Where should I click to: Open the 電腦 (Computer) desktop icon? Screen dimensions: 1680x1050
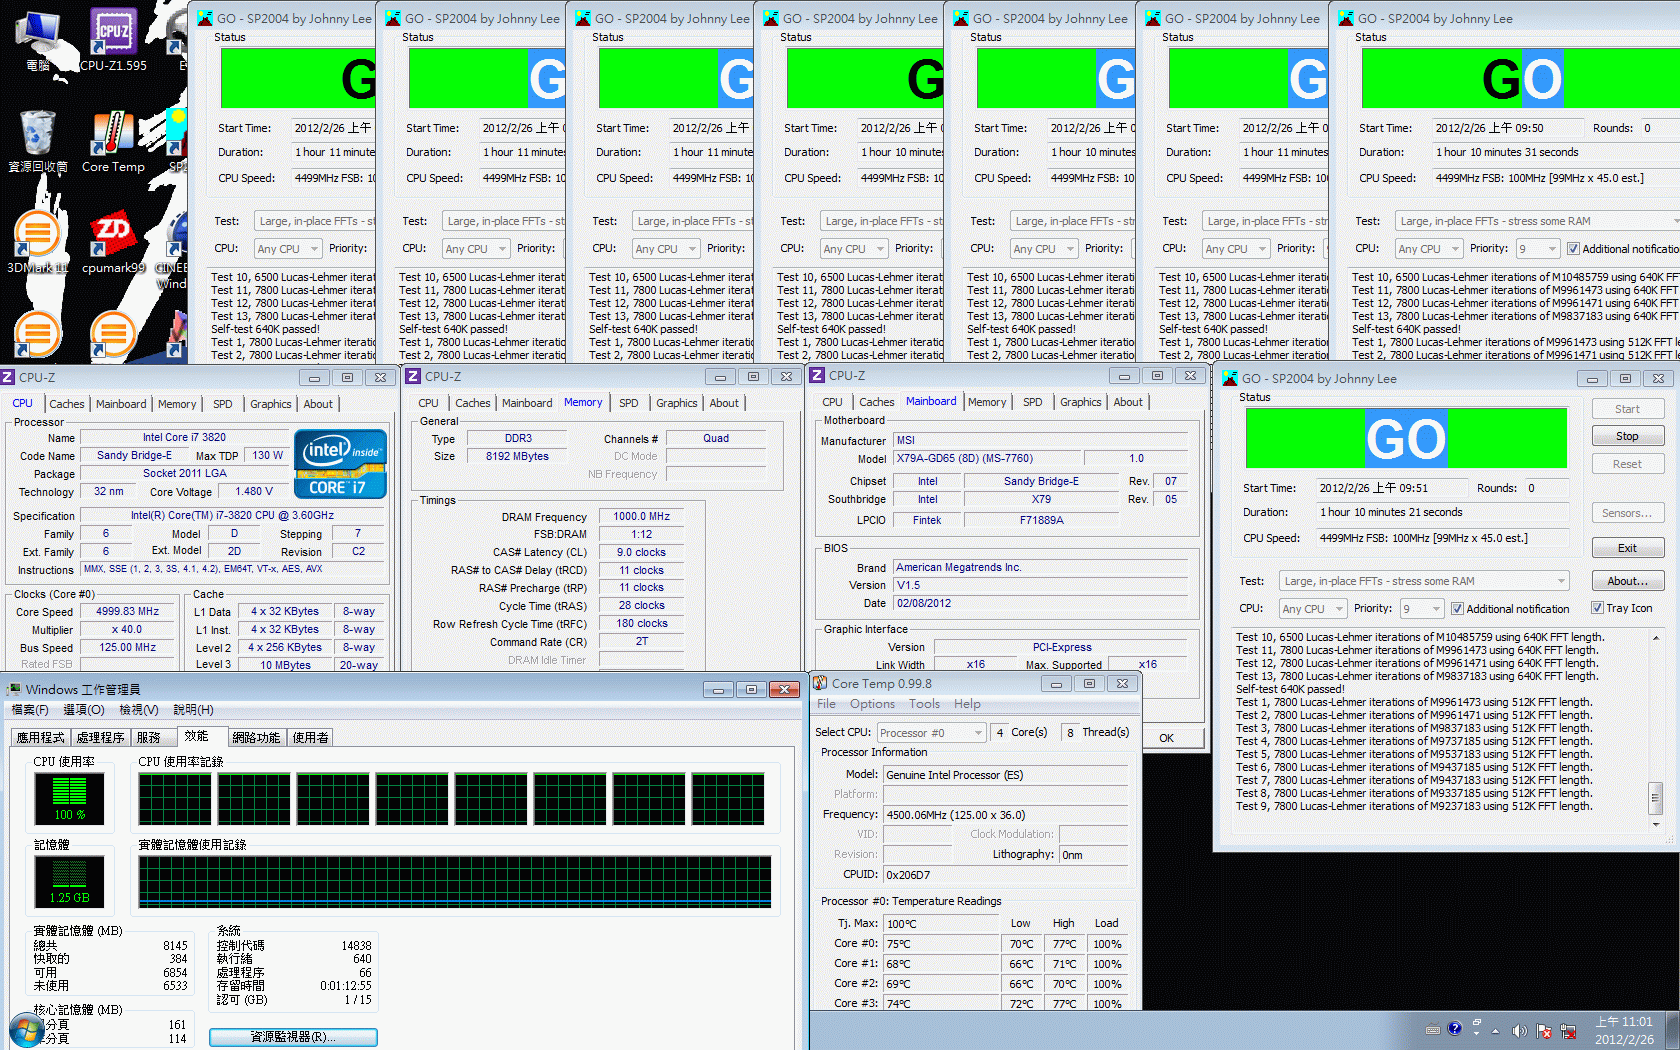[38, 40]
